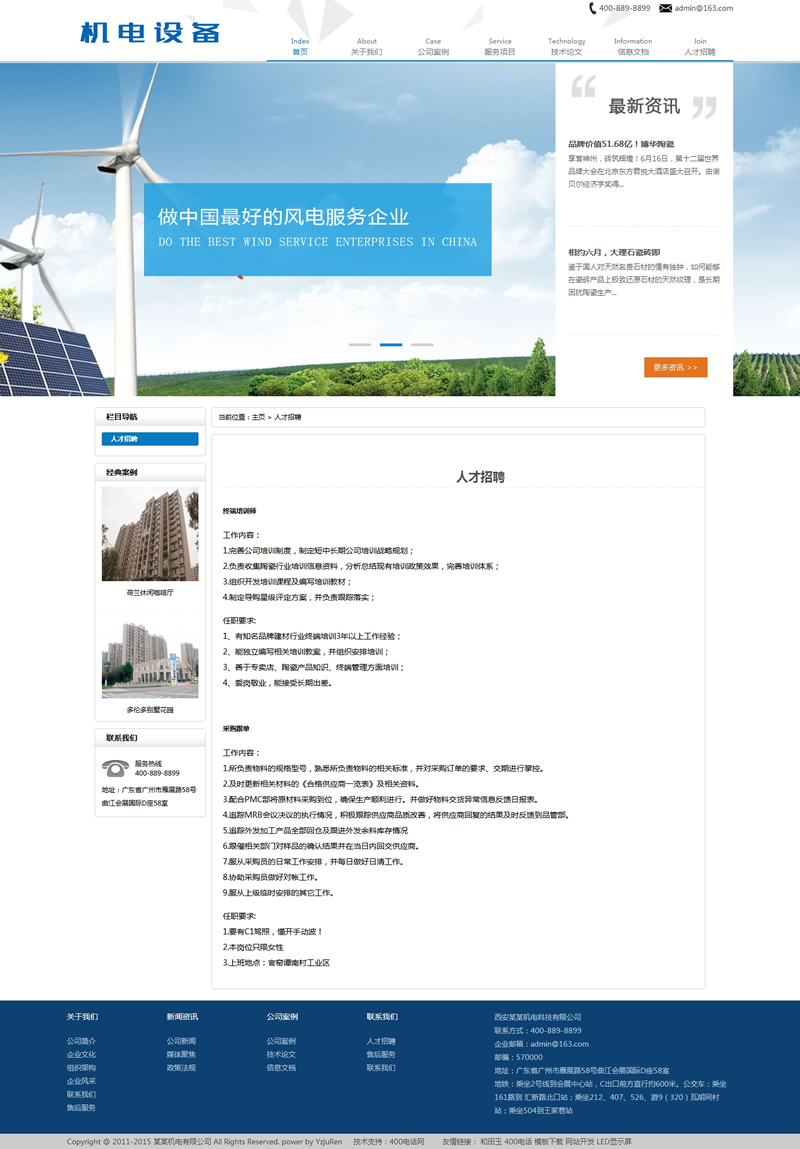Select the blue 人才招聘 sidebar item
The image size is (800, 1149).
pyautogui.click(x=150, y=439)
